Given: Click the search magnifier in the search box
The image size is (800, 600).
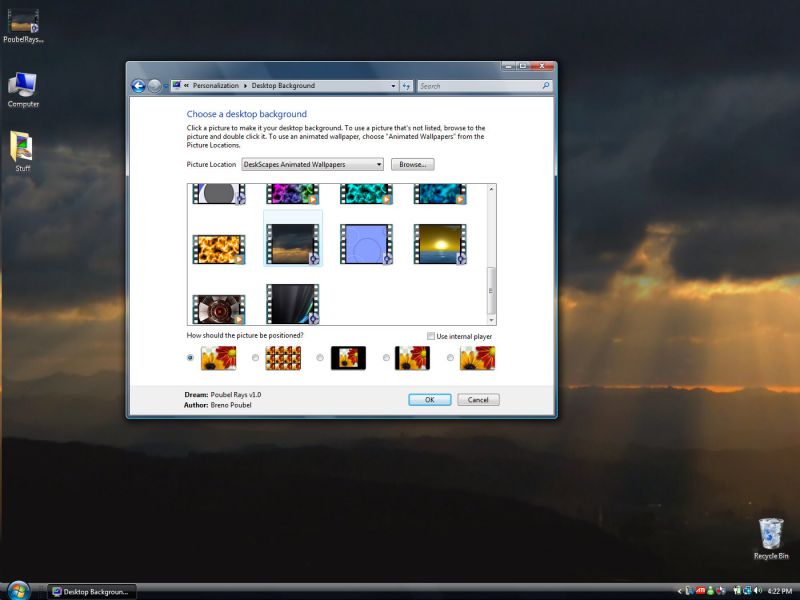Looking at the screenshot, I should click(548, 86).
